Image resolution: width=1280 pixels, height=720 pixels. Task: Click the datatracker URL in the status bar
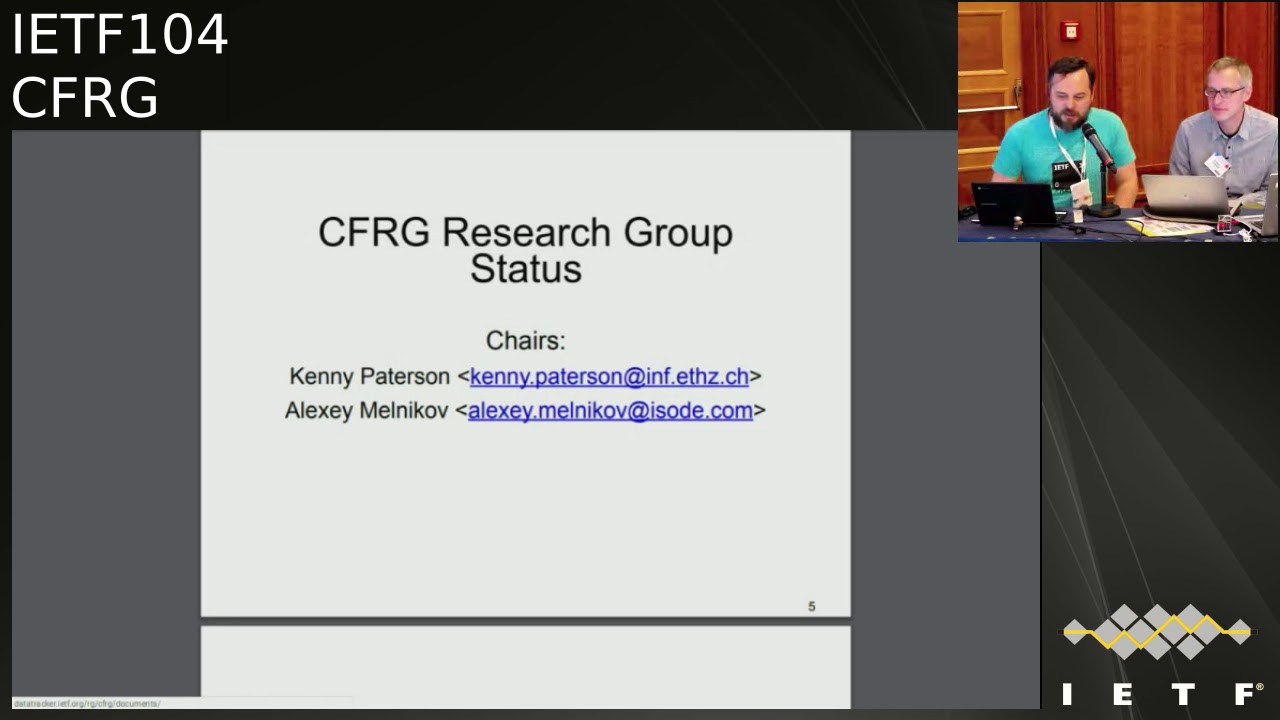click(x=87, y=704)
